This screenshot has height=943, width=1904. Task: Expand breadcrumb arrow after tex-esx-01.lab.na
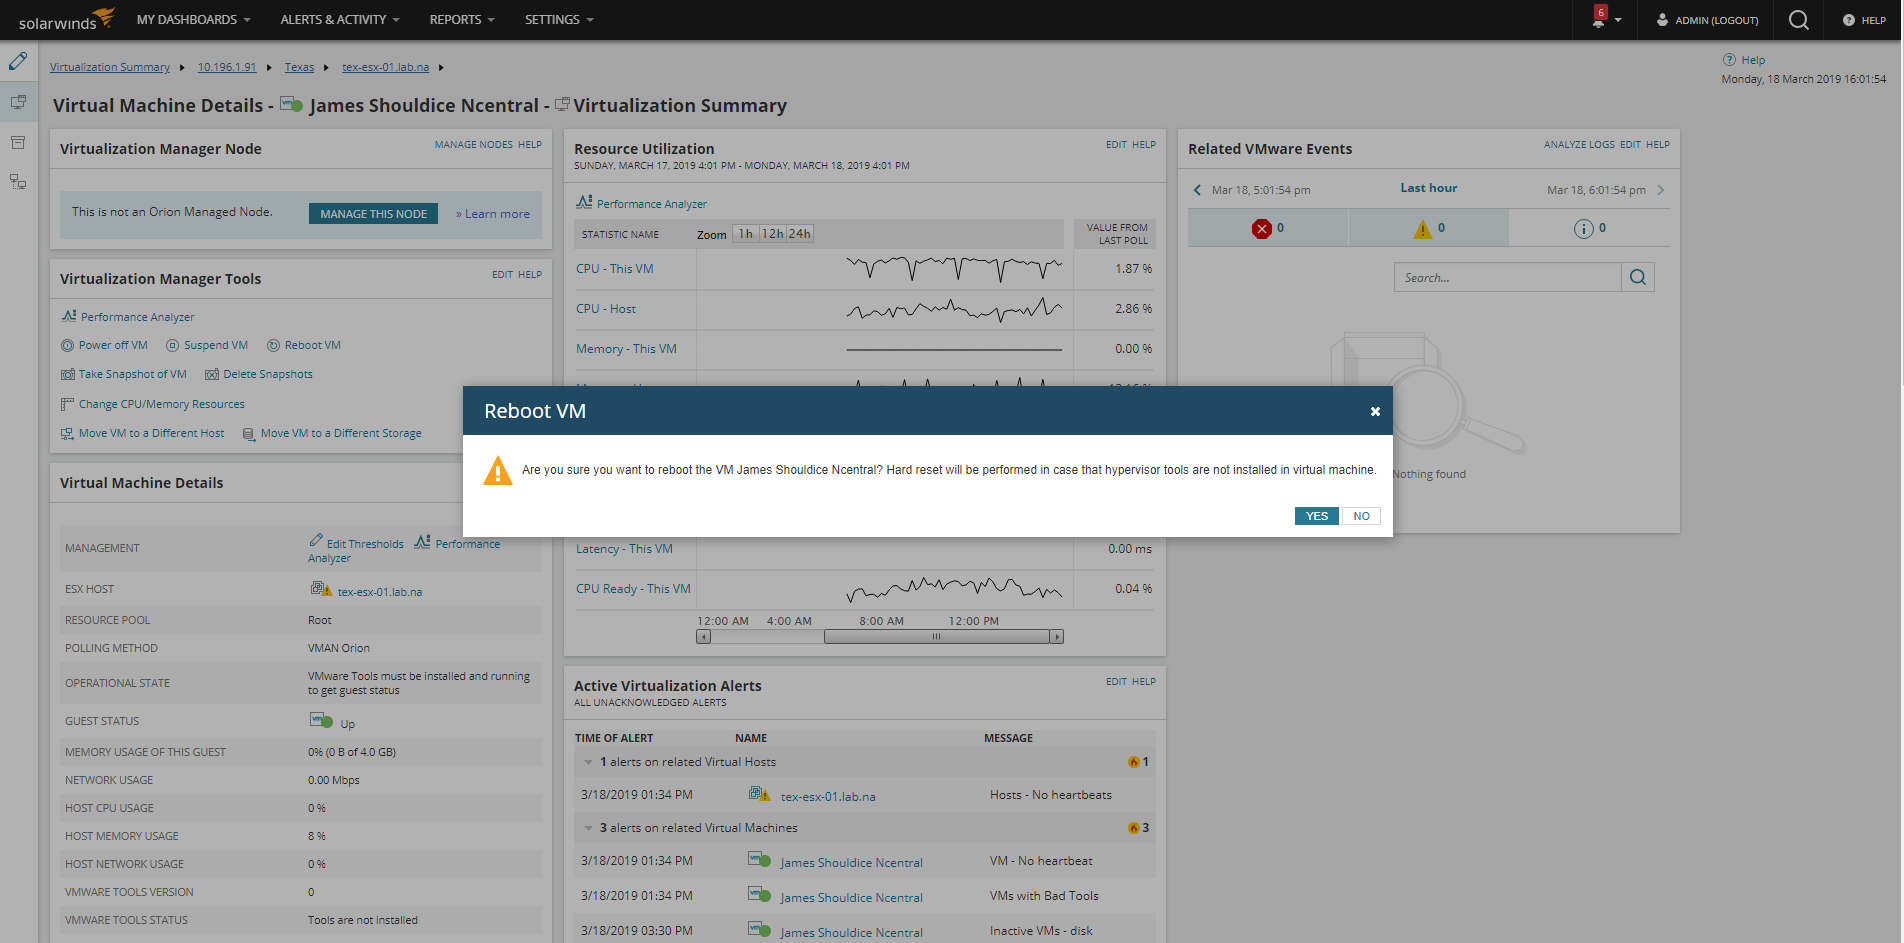[x=441, y=68]
